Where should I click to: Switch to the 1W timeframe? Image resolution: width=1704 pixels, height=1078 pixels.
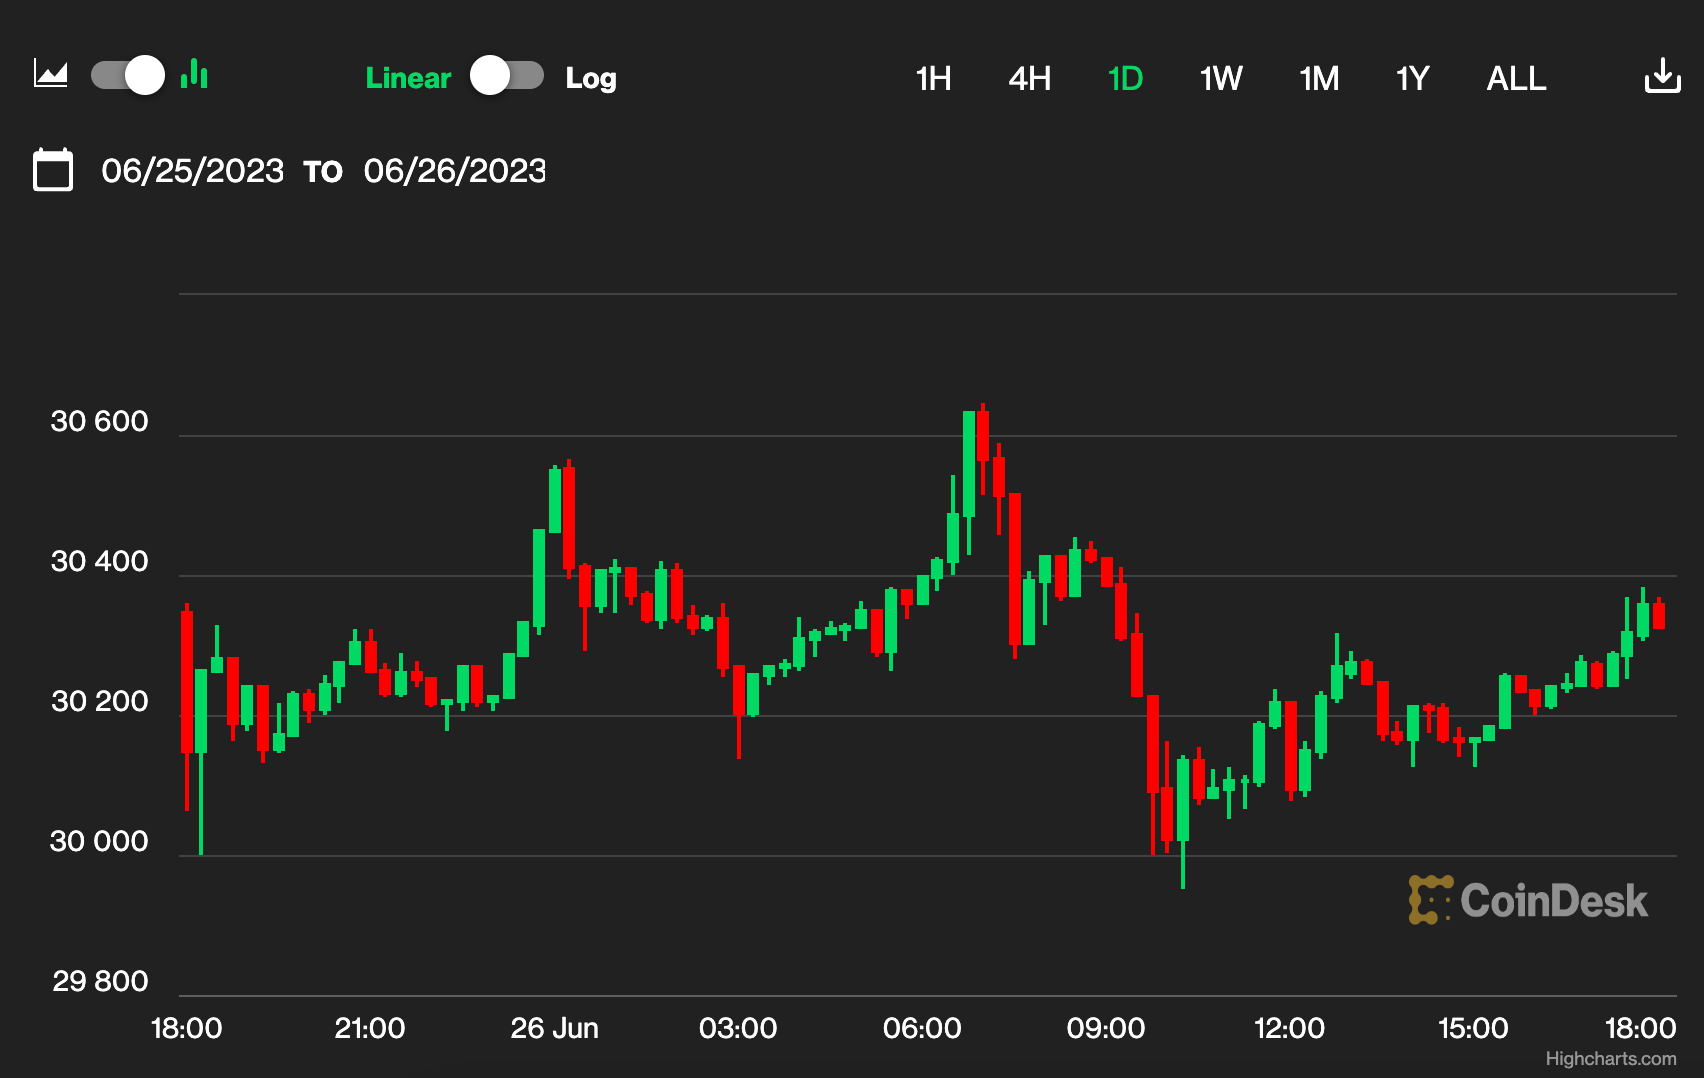point(1221,78)
